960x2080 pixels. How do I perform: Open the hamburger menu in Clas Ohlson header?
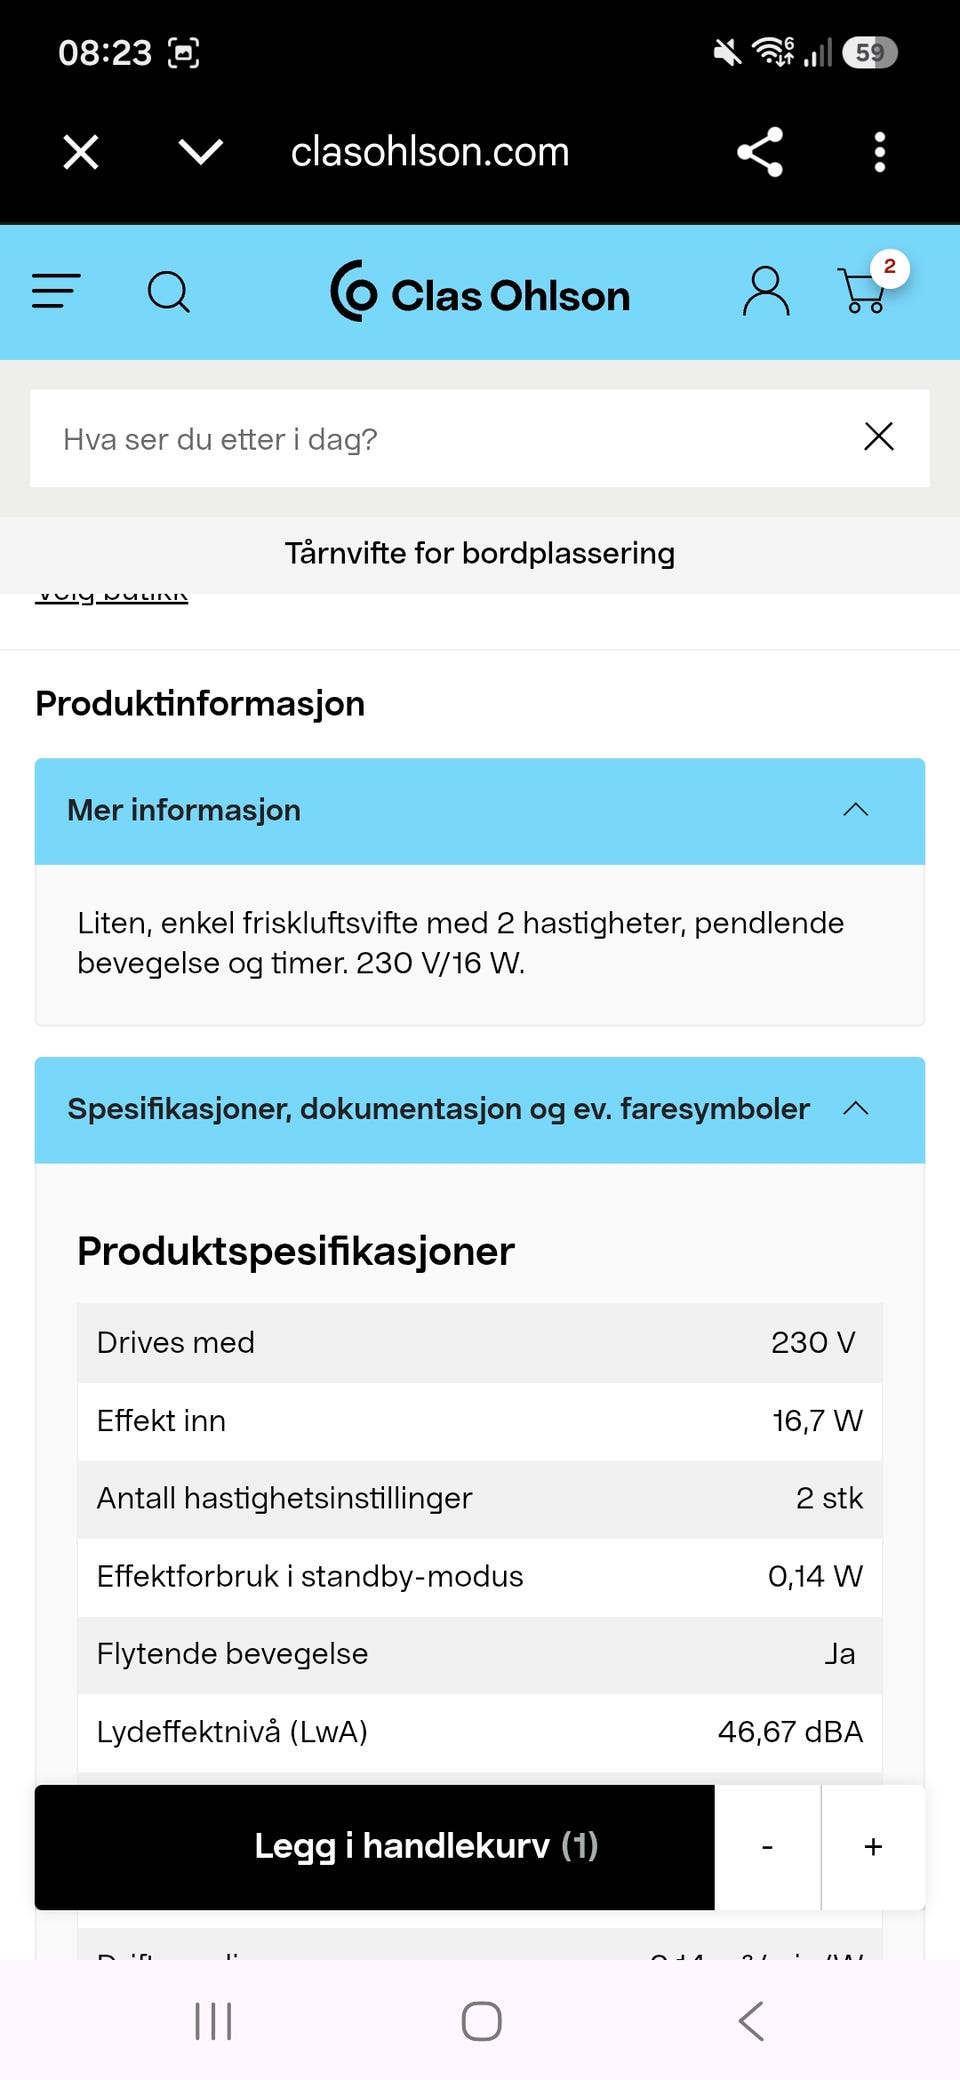click(56, 292)
